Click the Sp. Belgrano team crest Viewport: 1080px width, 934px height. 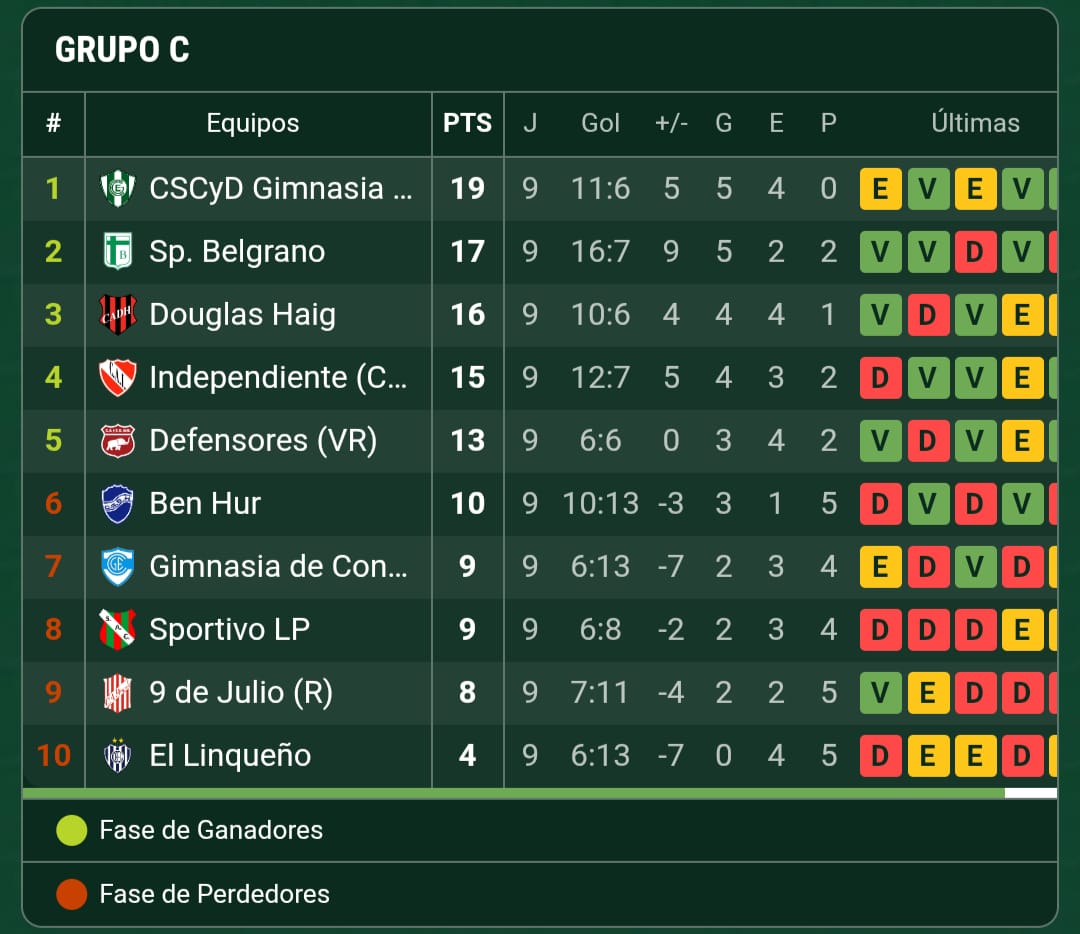coord(118,251)
